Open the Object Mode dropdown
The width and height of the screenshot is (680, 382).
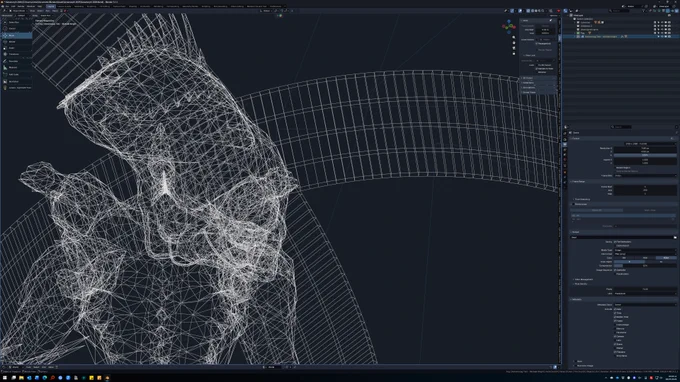pos(18,11)
